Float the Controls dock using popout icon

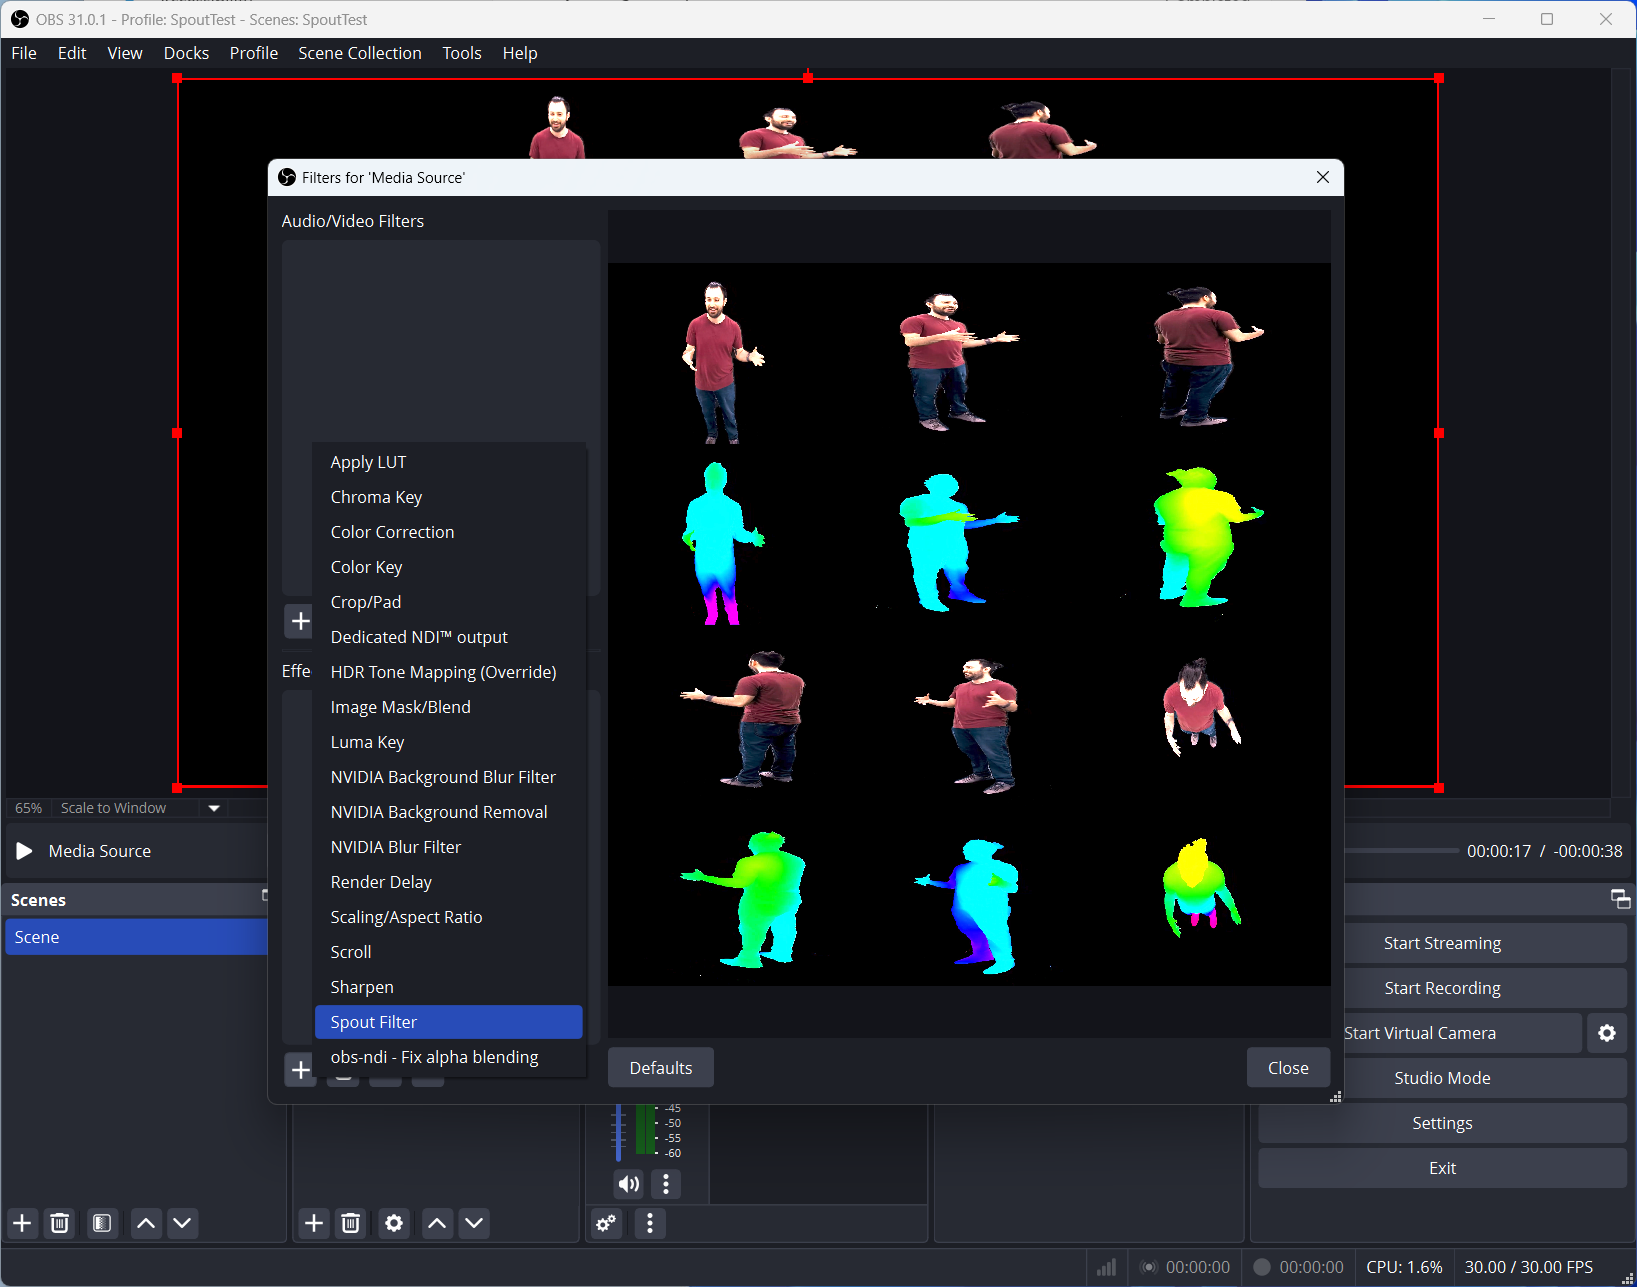pos(1620,899)
